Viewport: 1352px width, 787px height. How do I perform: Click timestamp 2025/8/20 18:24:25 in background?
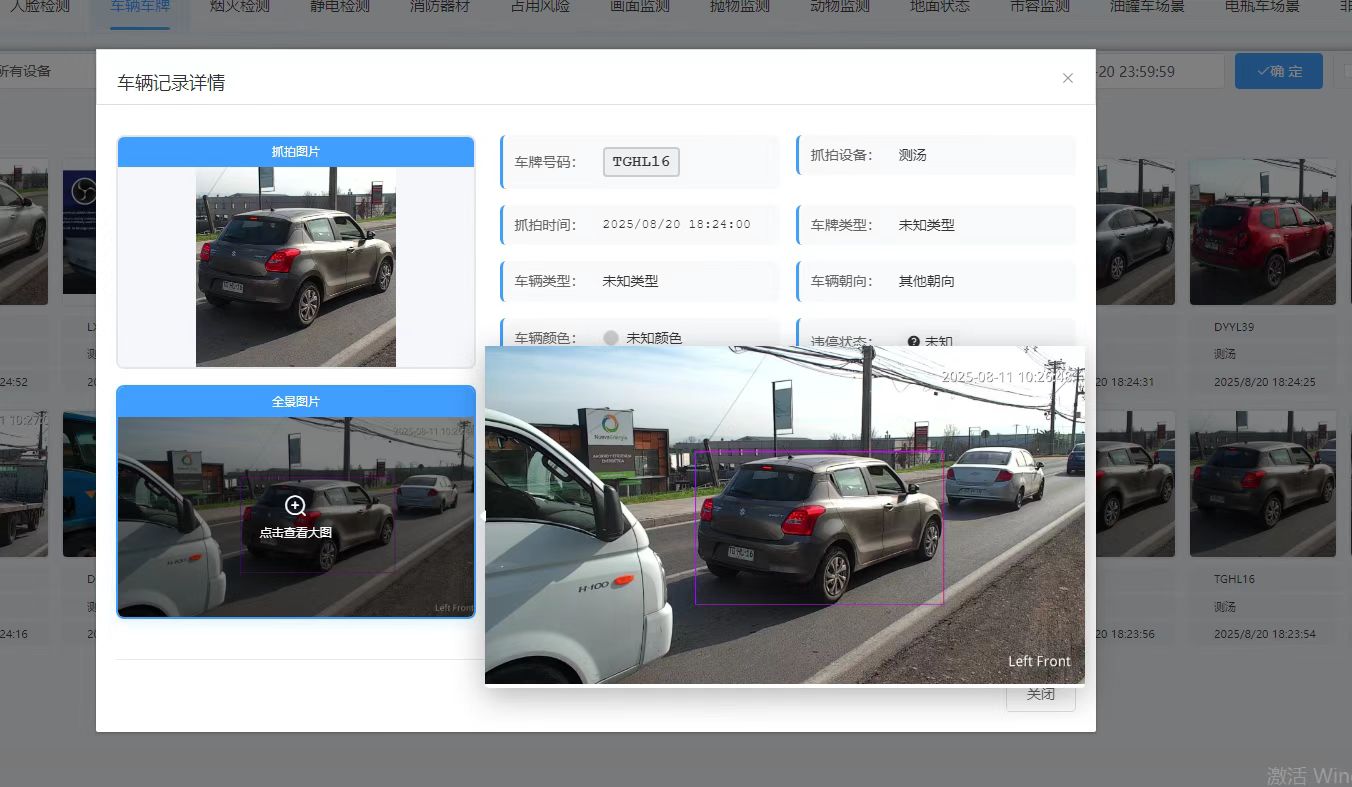pos(1265,382)
